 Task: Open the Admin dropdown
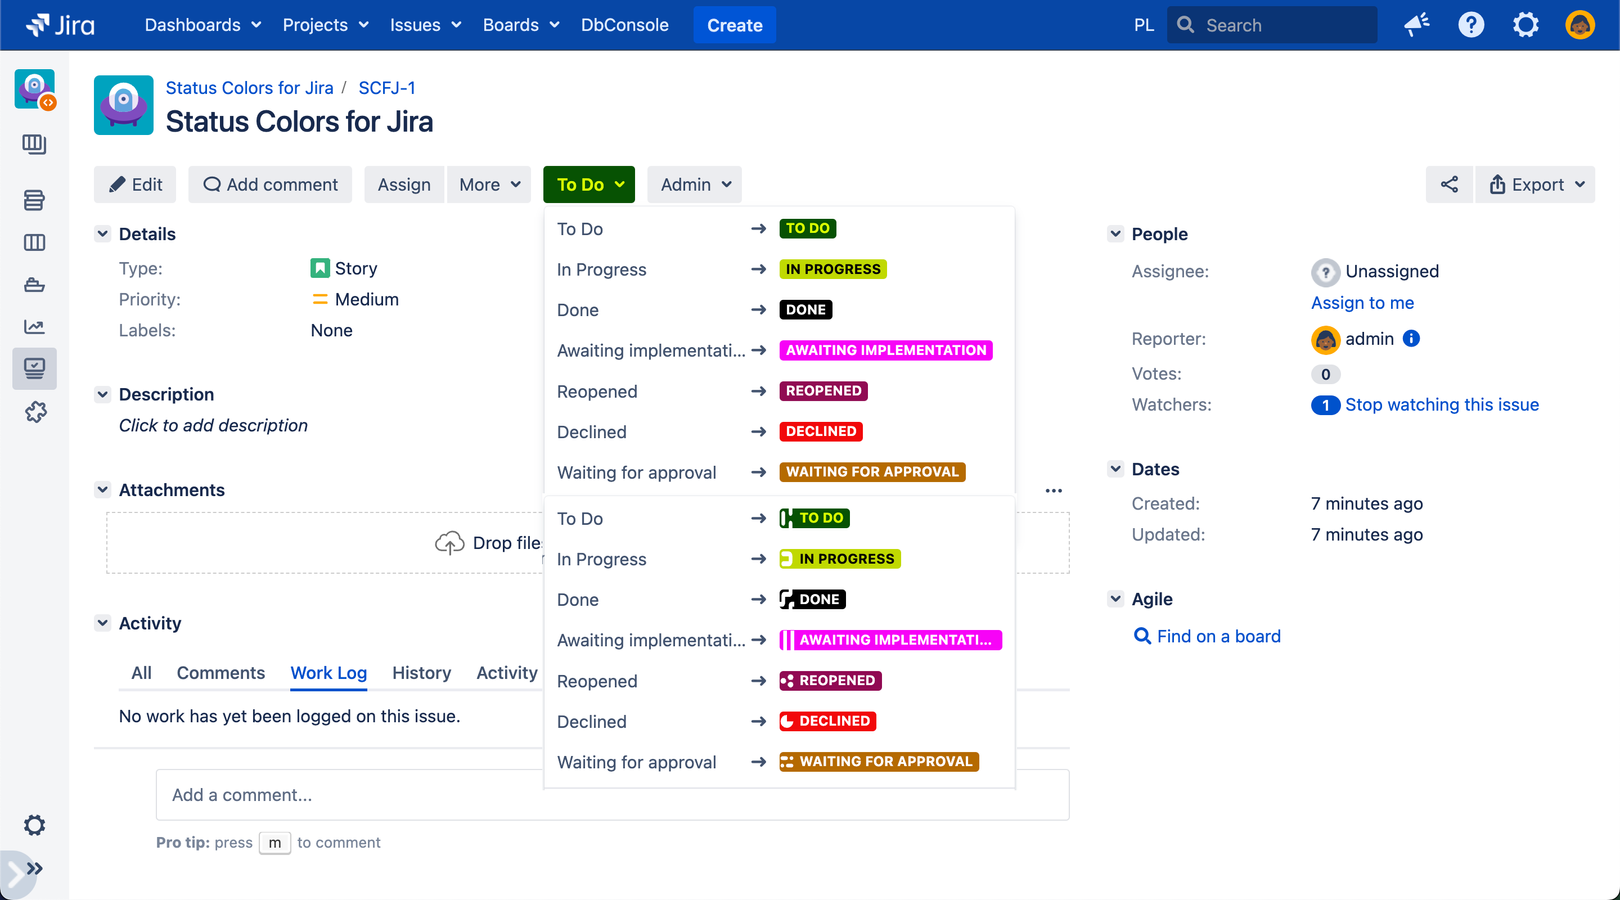point(695,184)
